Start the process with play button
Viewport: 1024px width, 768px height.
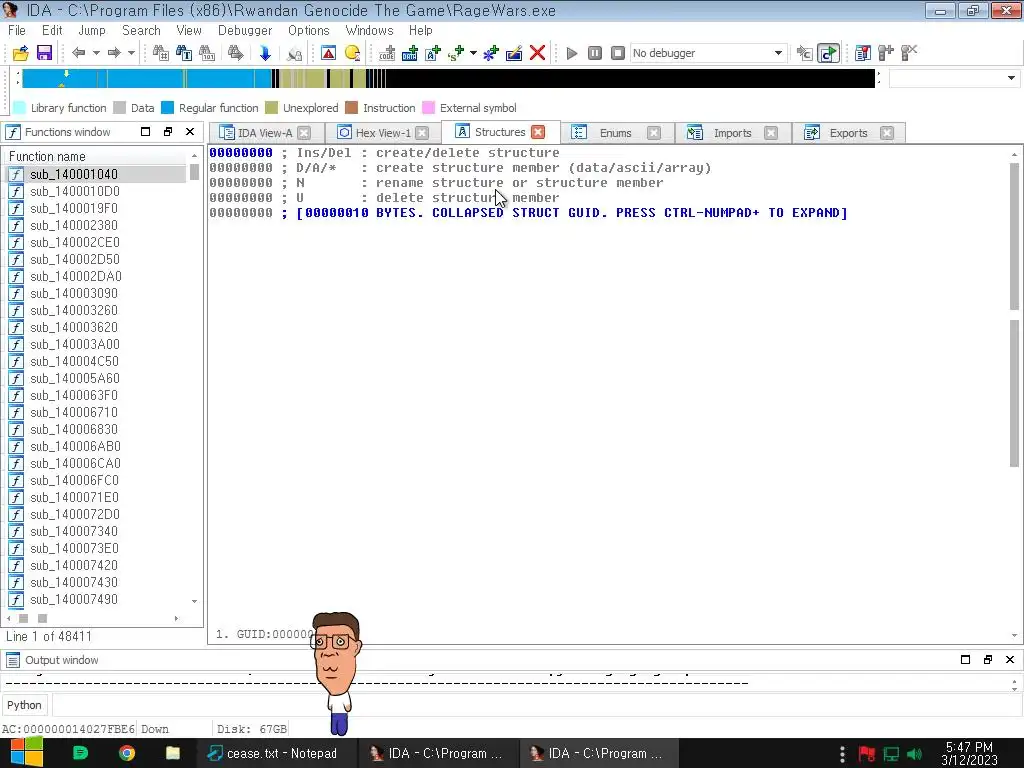tap(571, 53)
